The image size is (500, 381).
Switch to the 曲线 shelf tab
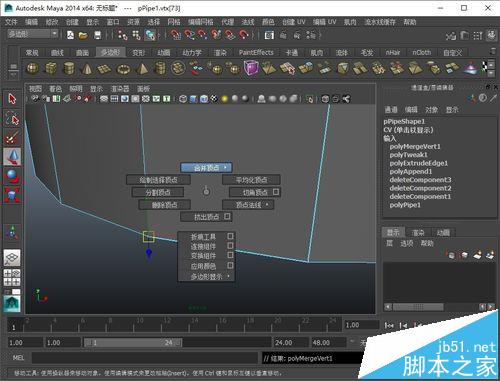(x=57, y=53)
